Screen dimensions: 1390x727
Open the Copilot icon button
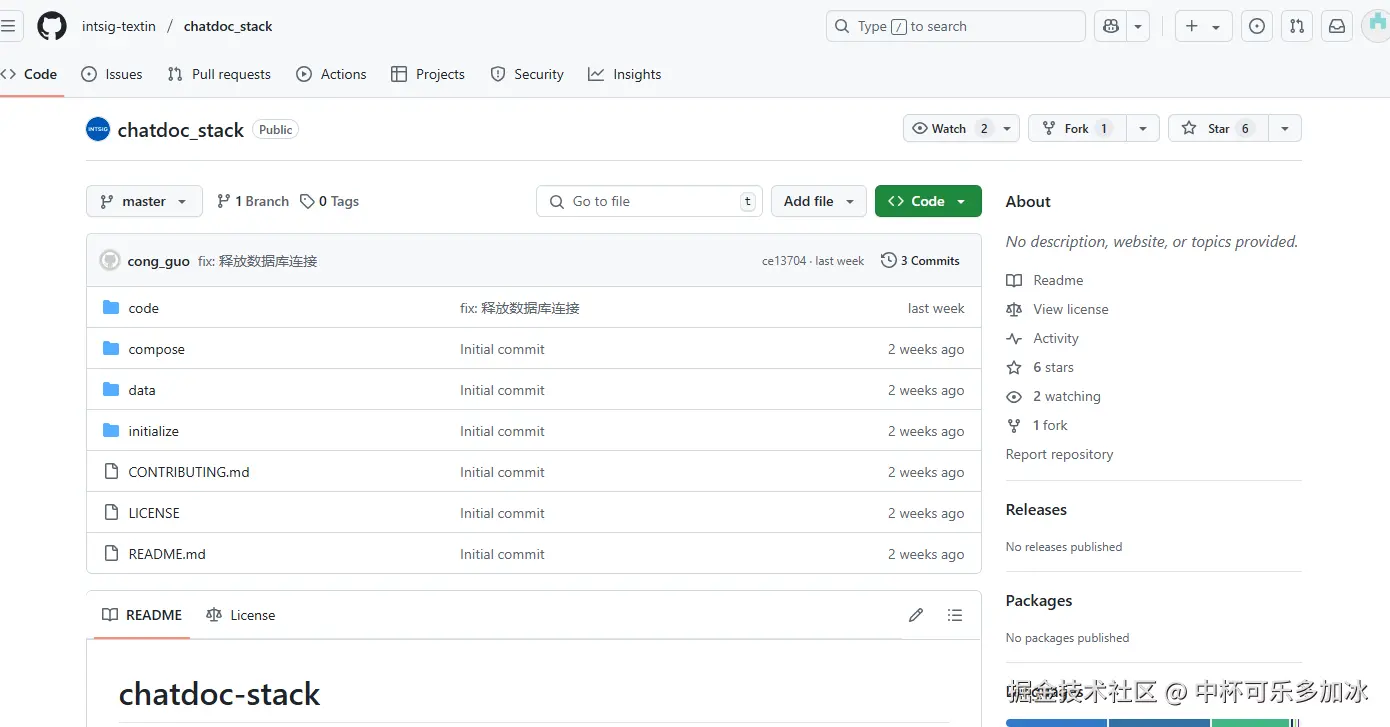tap(1110, 27)
